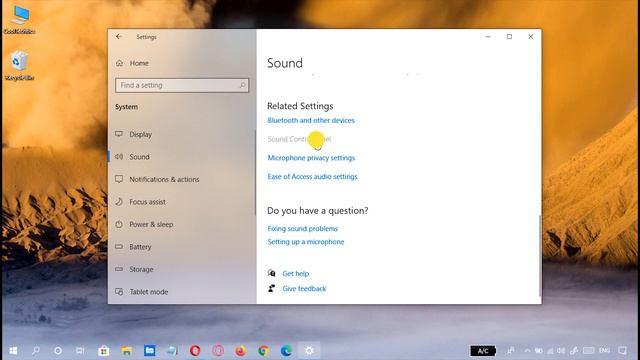Click the volume speaker tray icon
Screen dimensions: 640x360
pos(561,351)
